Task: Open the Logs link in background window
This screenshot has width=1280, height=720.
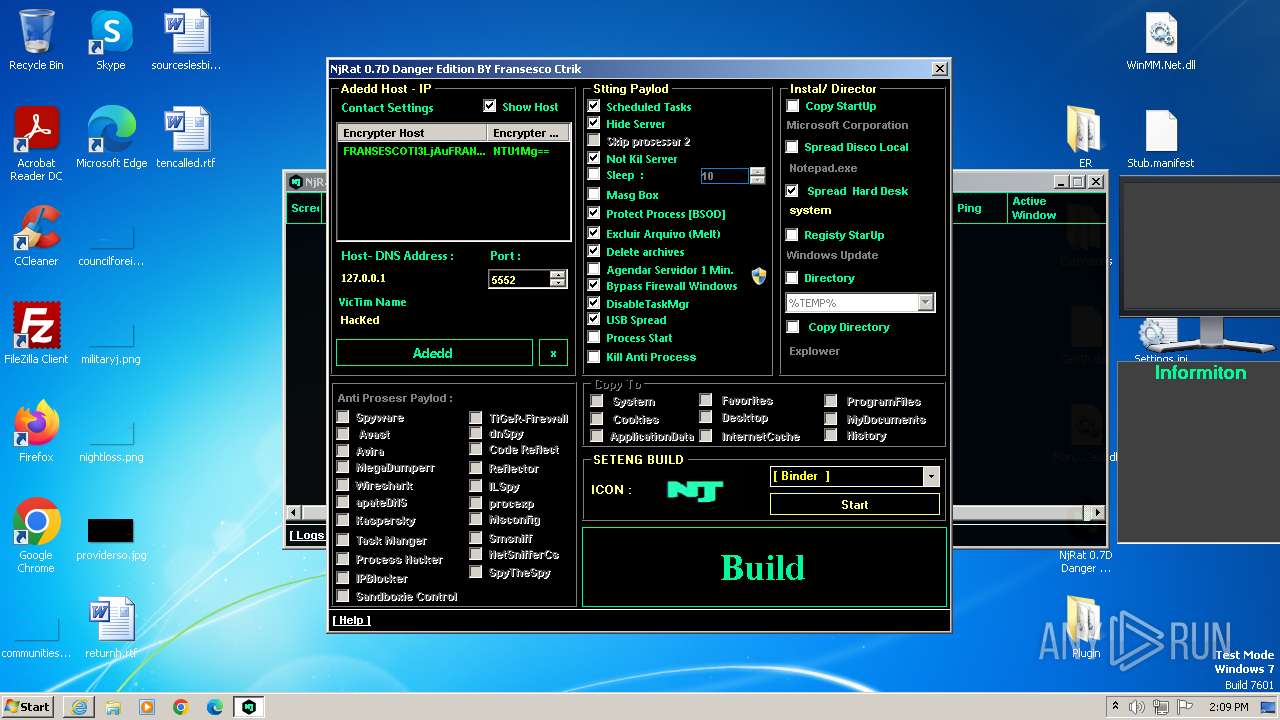Action: tap(307, 535)
